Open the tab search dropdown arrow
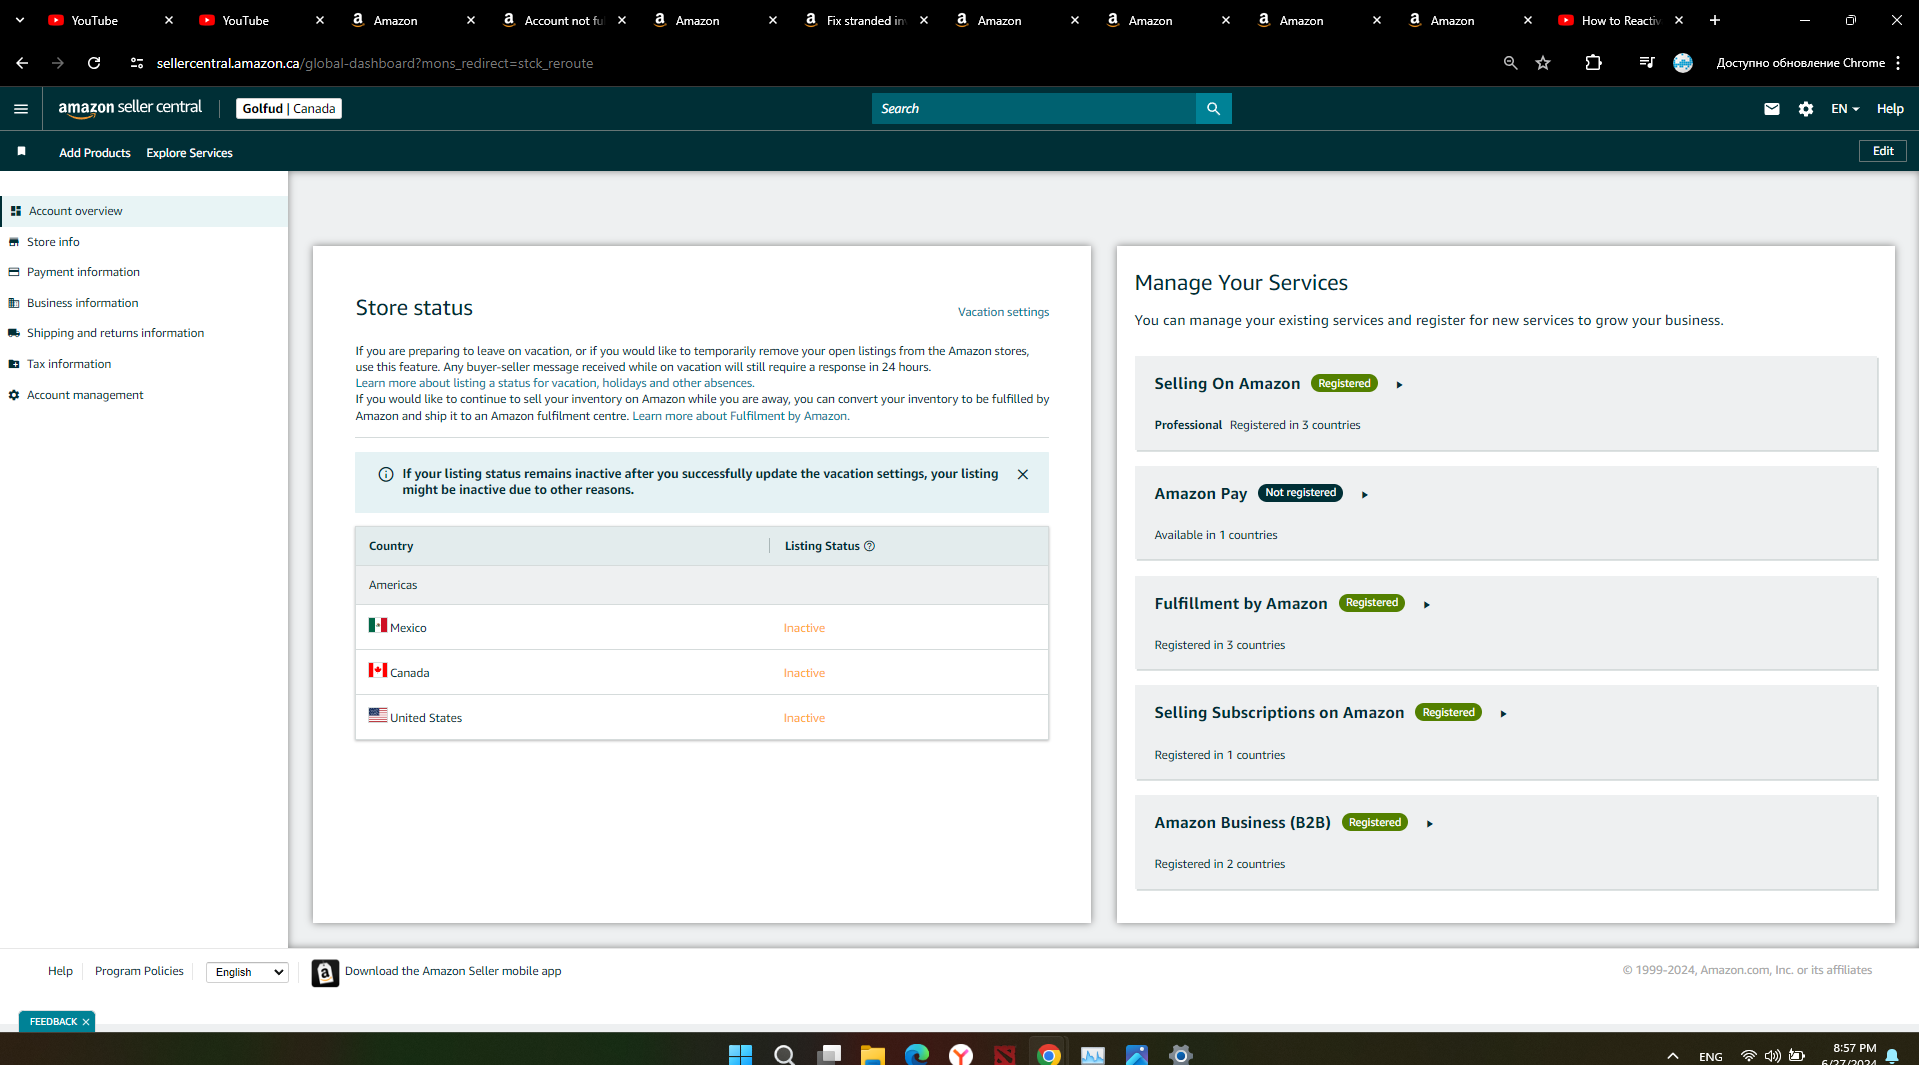 coord(19,20)
